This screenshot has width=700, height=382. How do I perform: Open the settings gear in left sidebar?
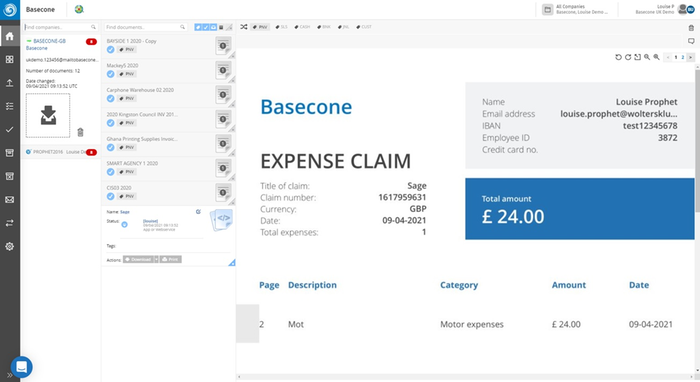tap(9, 246)
